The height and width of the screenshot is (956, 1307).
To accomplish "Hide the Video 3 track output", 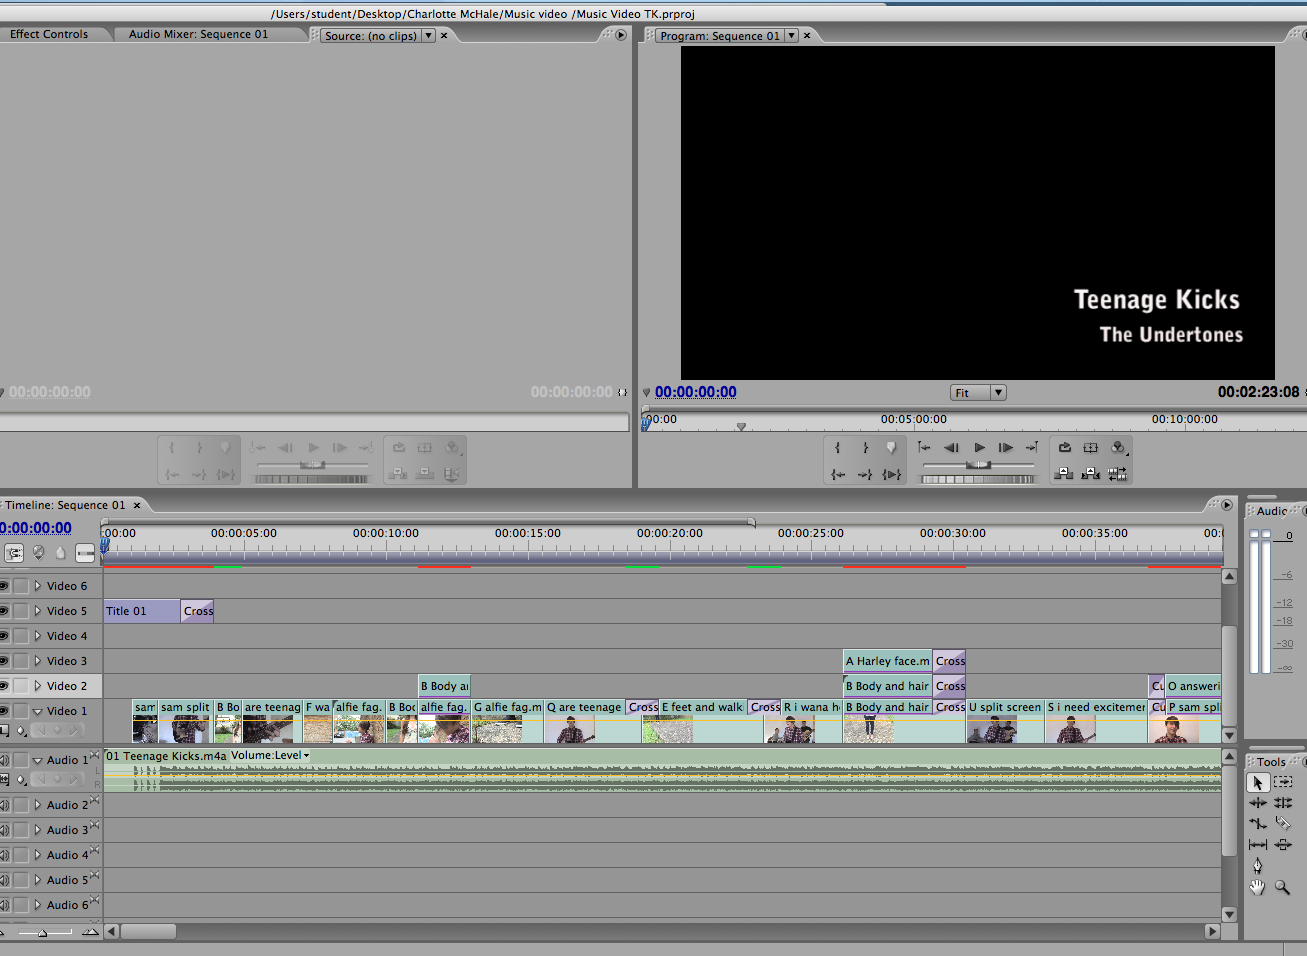I will click(4, 661).
